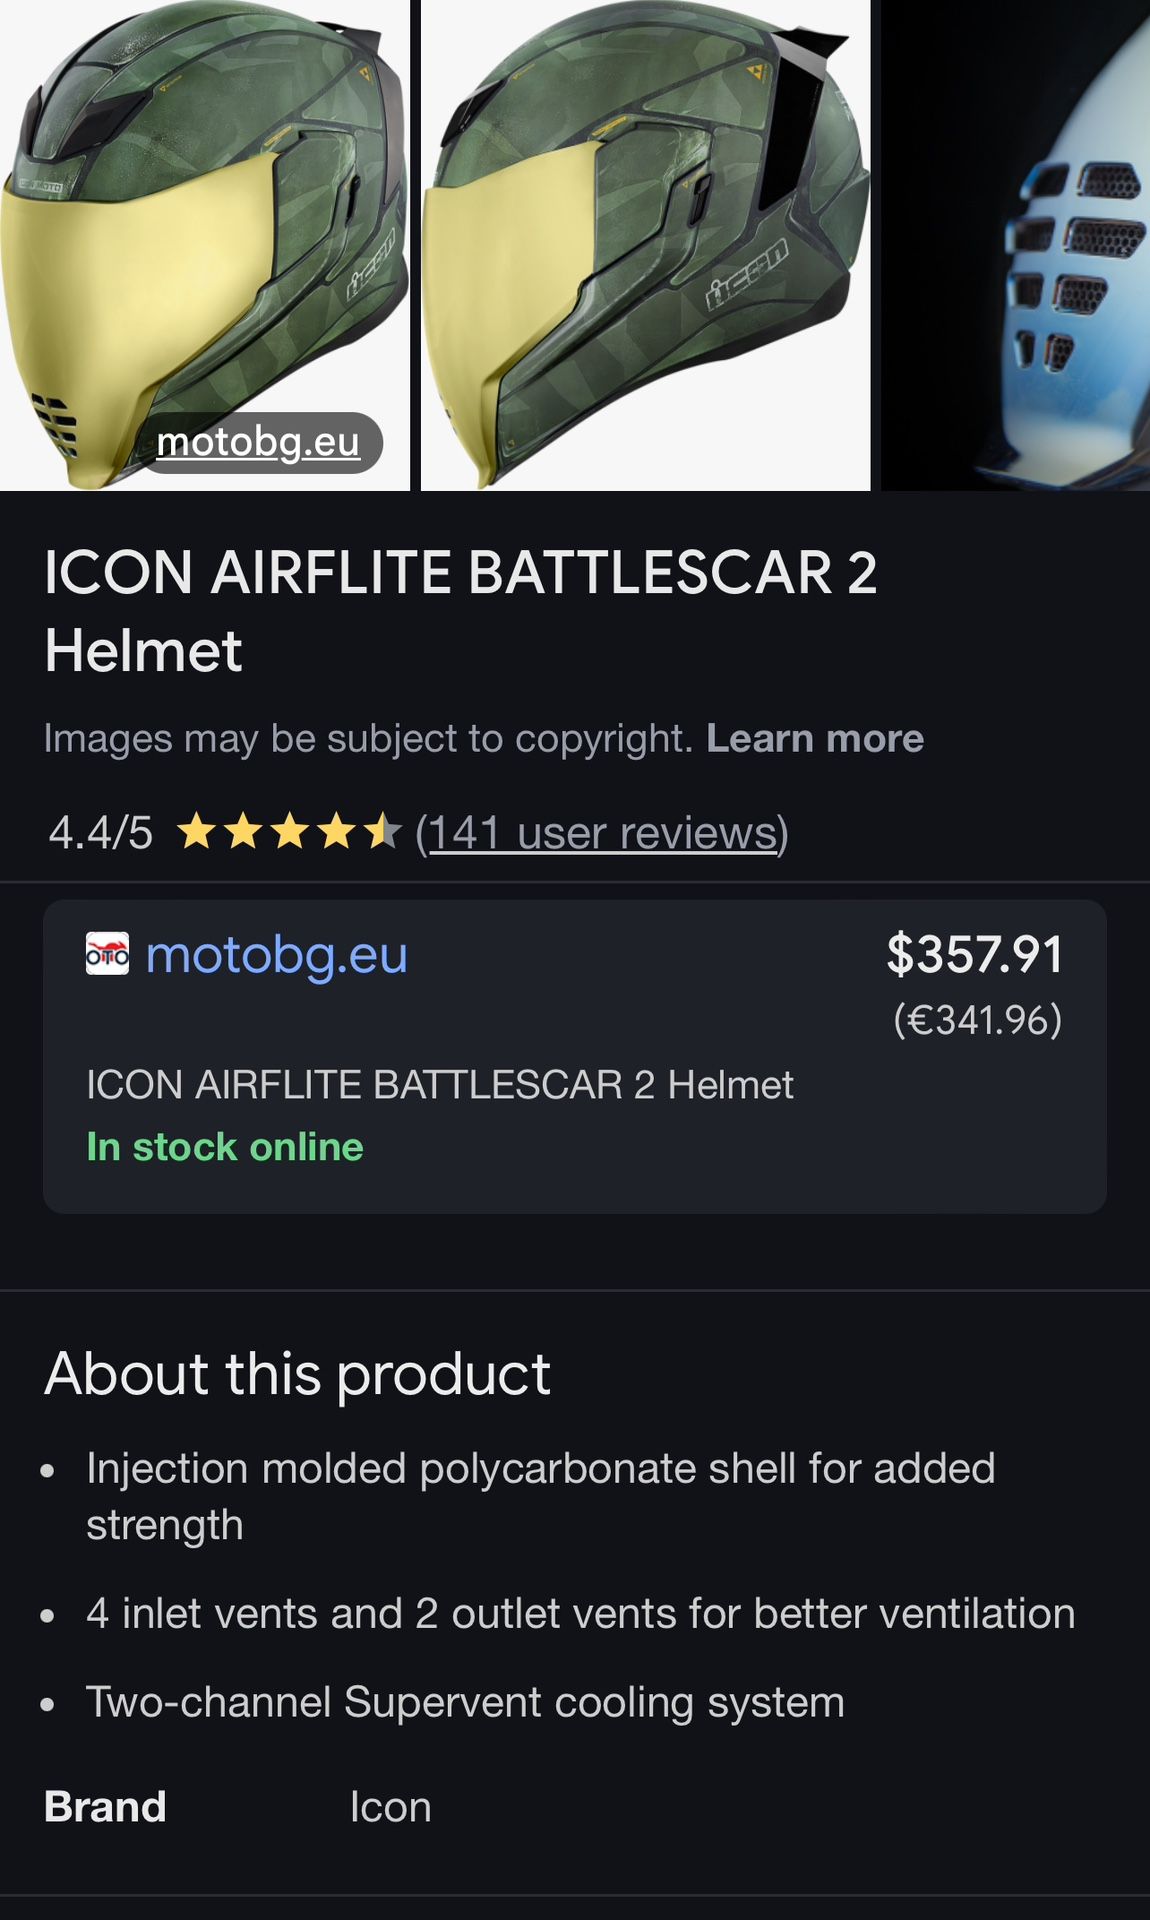Click the Icon brand value

390,1807
